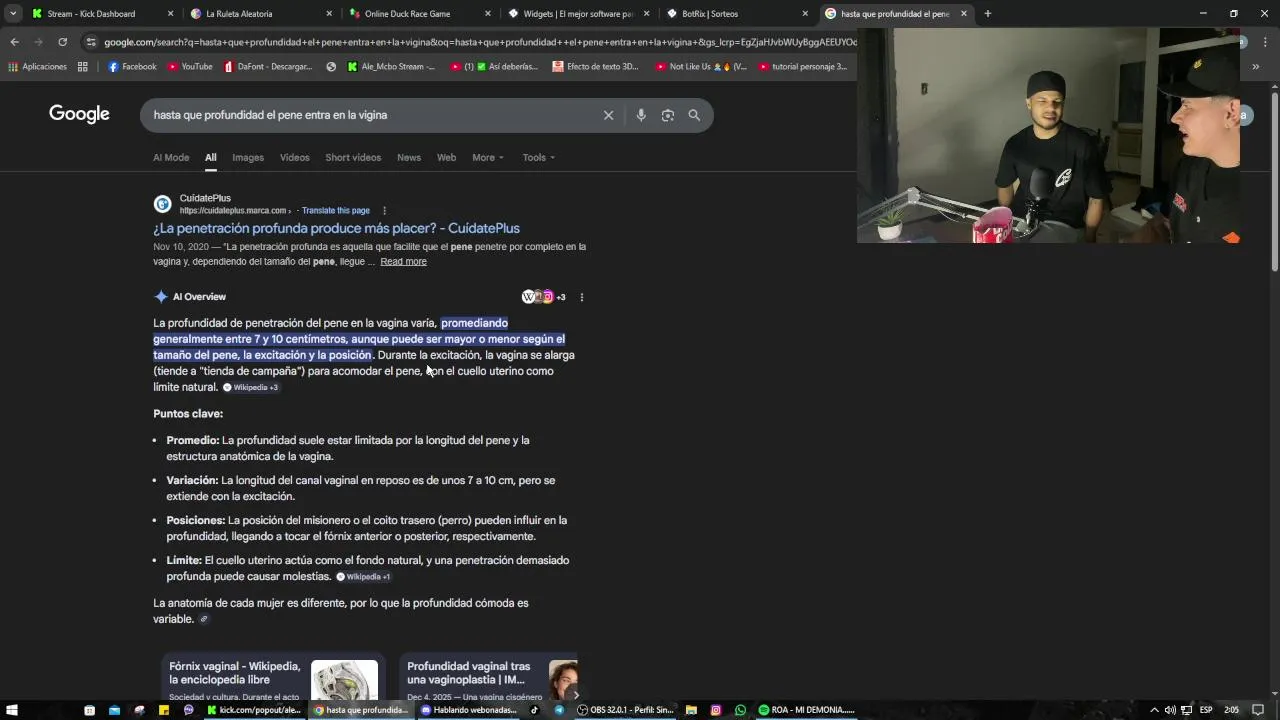Open the Instagram icon in the taskbar
Image resolution: width=1280 pixels, height=720 pixels.
click(x=716, y=710)
